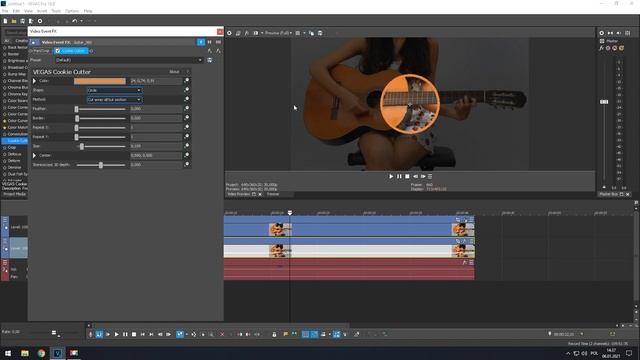Open the Shape dropdown set to Circle
The width and height of the screenshot is (640, 360).
[x=114, y=90]
